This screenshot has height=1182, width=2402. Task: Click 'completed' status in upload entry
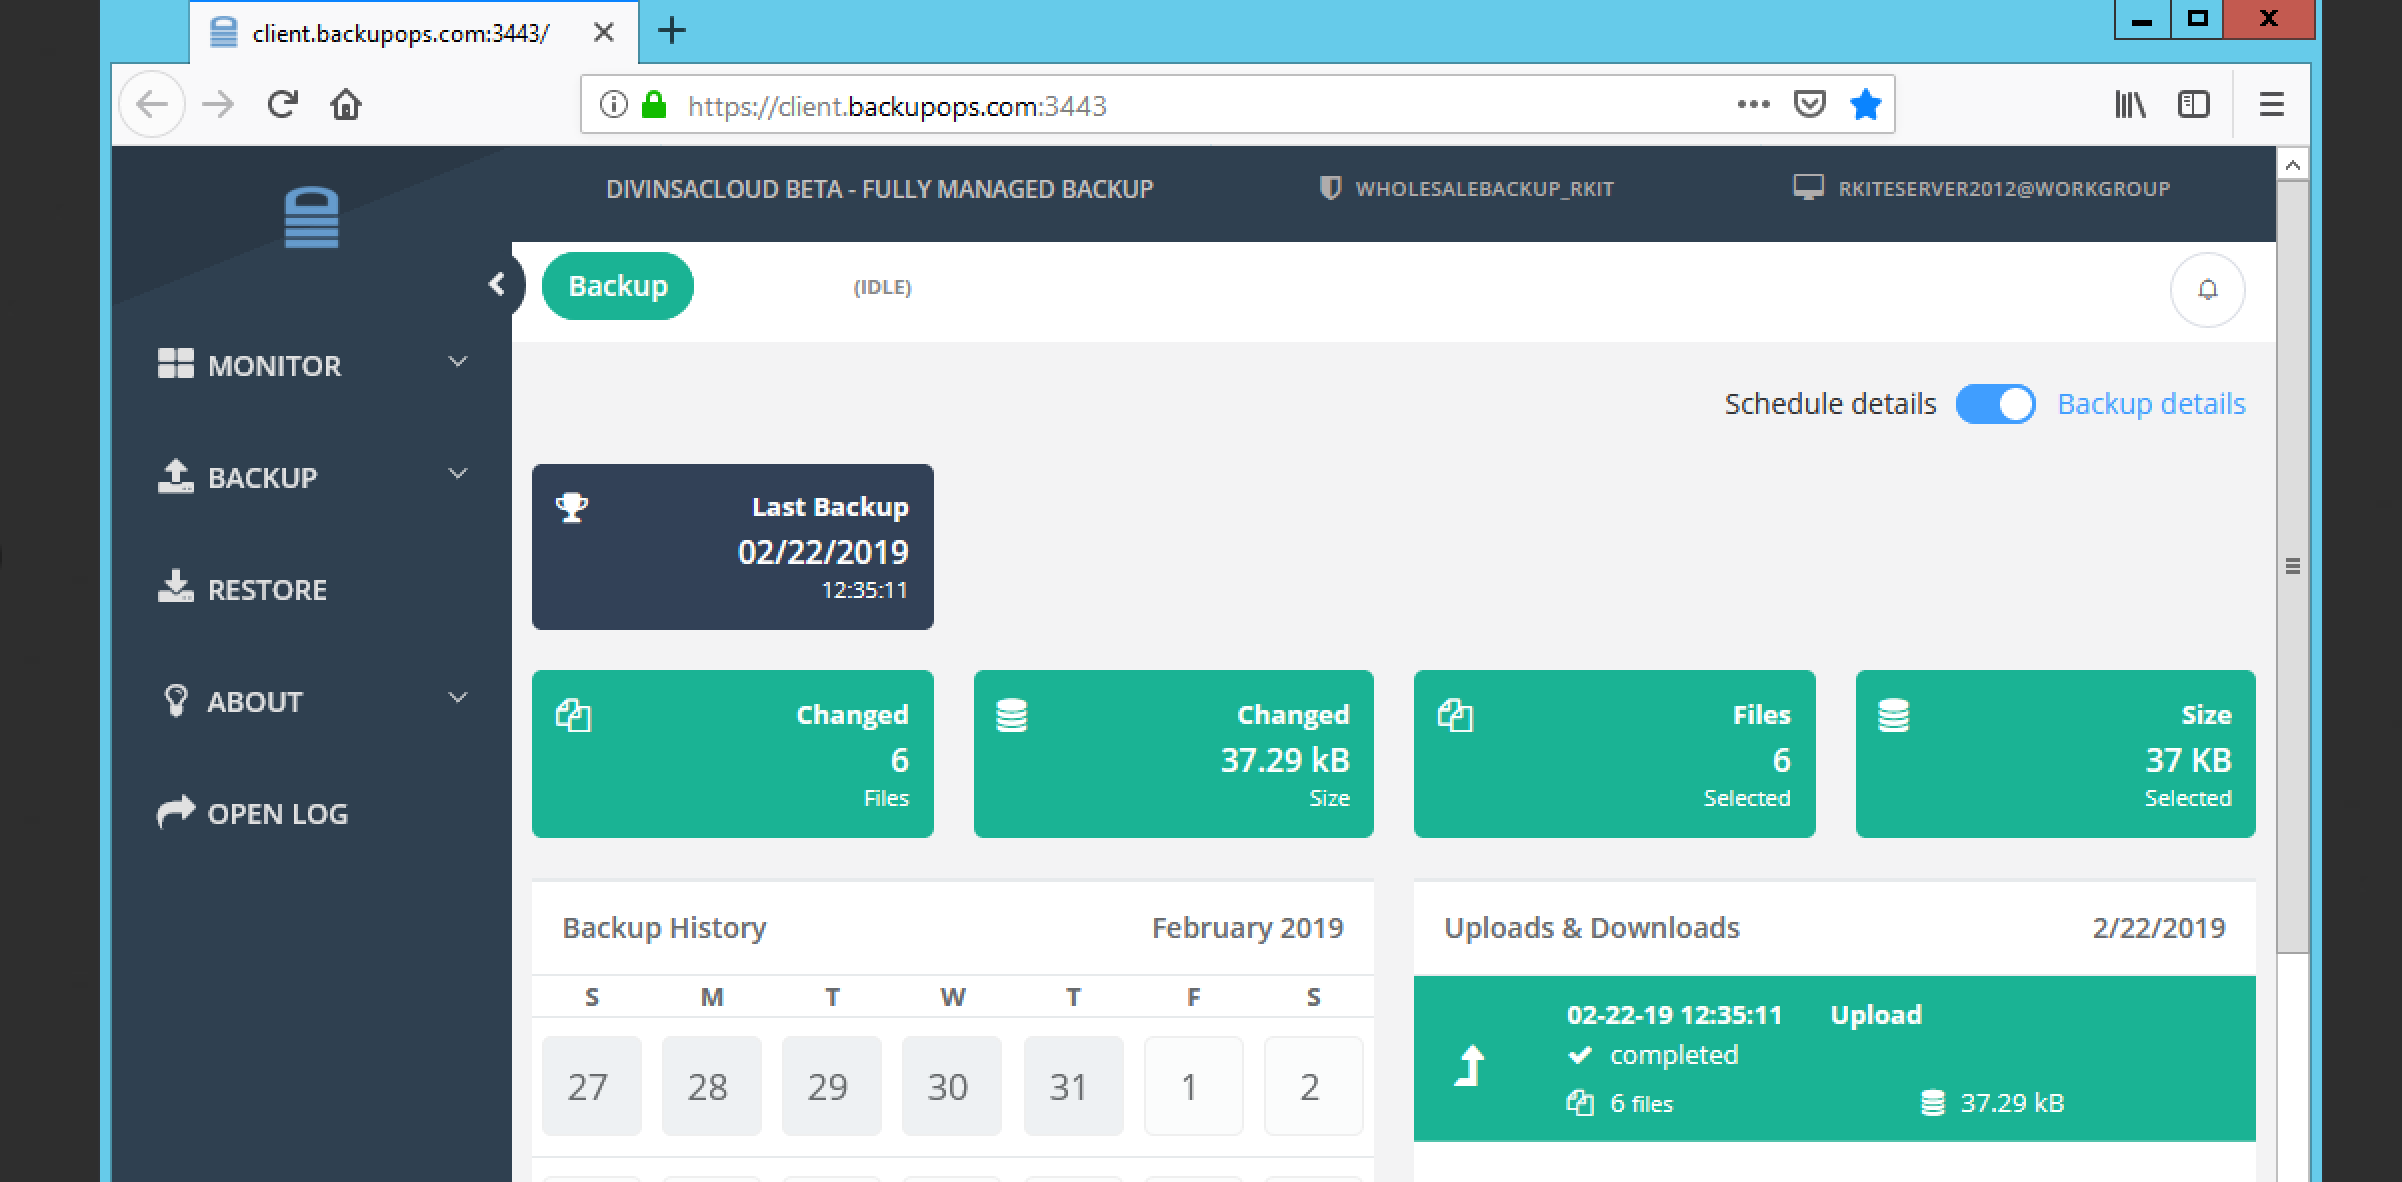pos(1674,1055)
